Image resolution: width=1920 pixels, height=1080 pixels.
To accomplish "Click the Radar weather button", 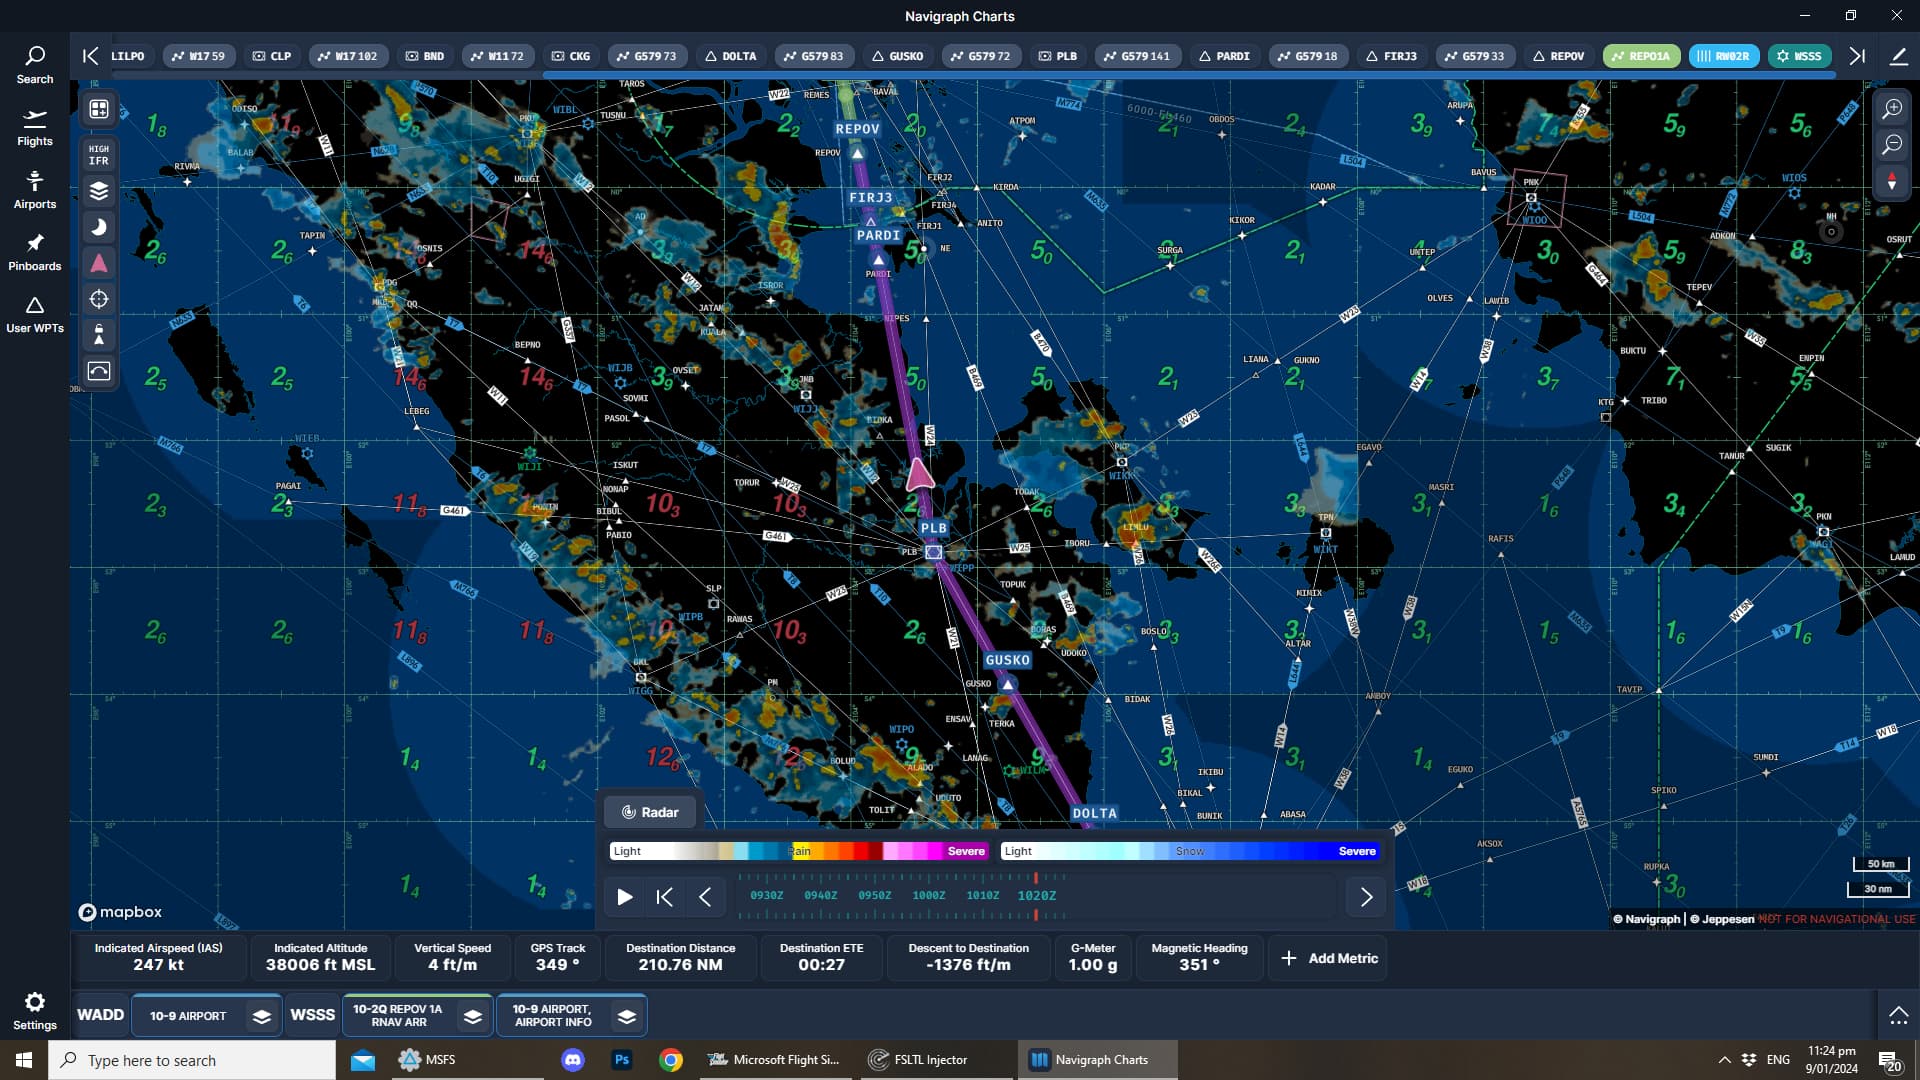I will (x=650, y=812).
